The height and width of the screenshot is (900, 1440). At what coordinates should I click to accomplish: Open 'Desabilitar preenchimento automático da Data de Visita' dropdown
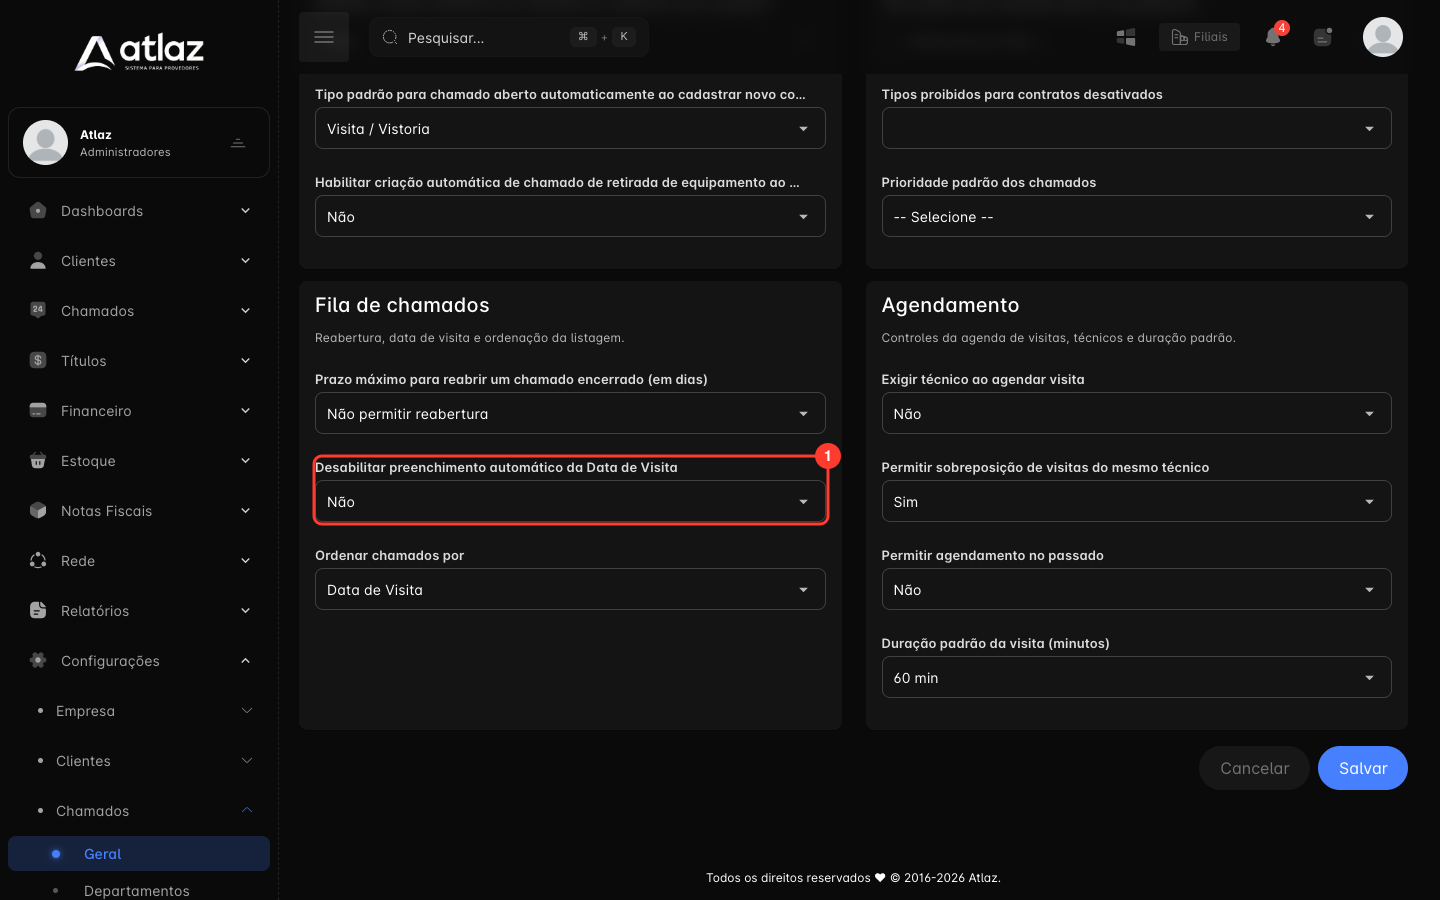click(570, 501)
